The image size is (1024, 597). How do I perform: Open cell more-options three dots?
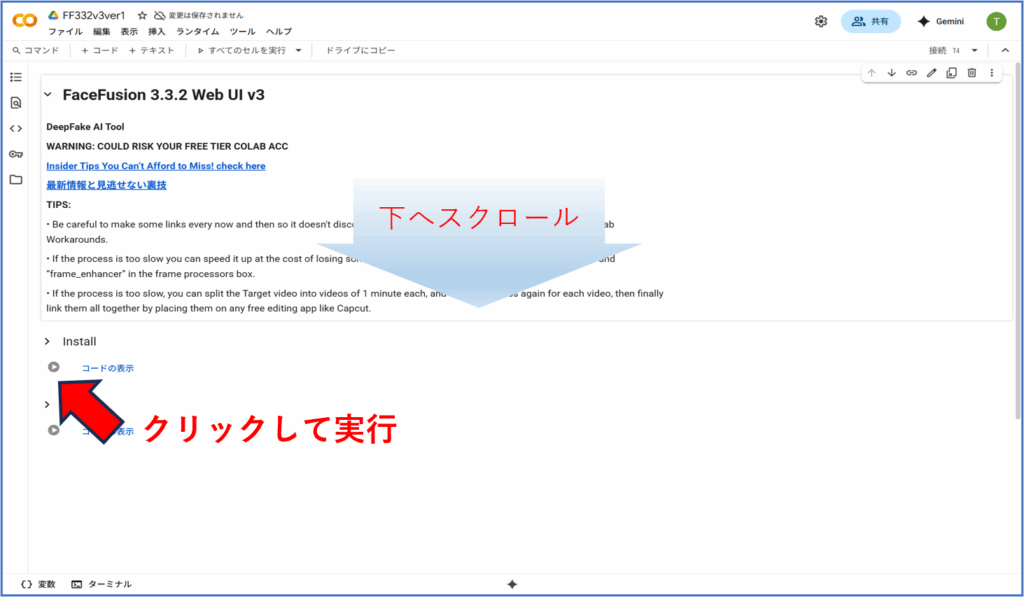[x=991, y=73]
